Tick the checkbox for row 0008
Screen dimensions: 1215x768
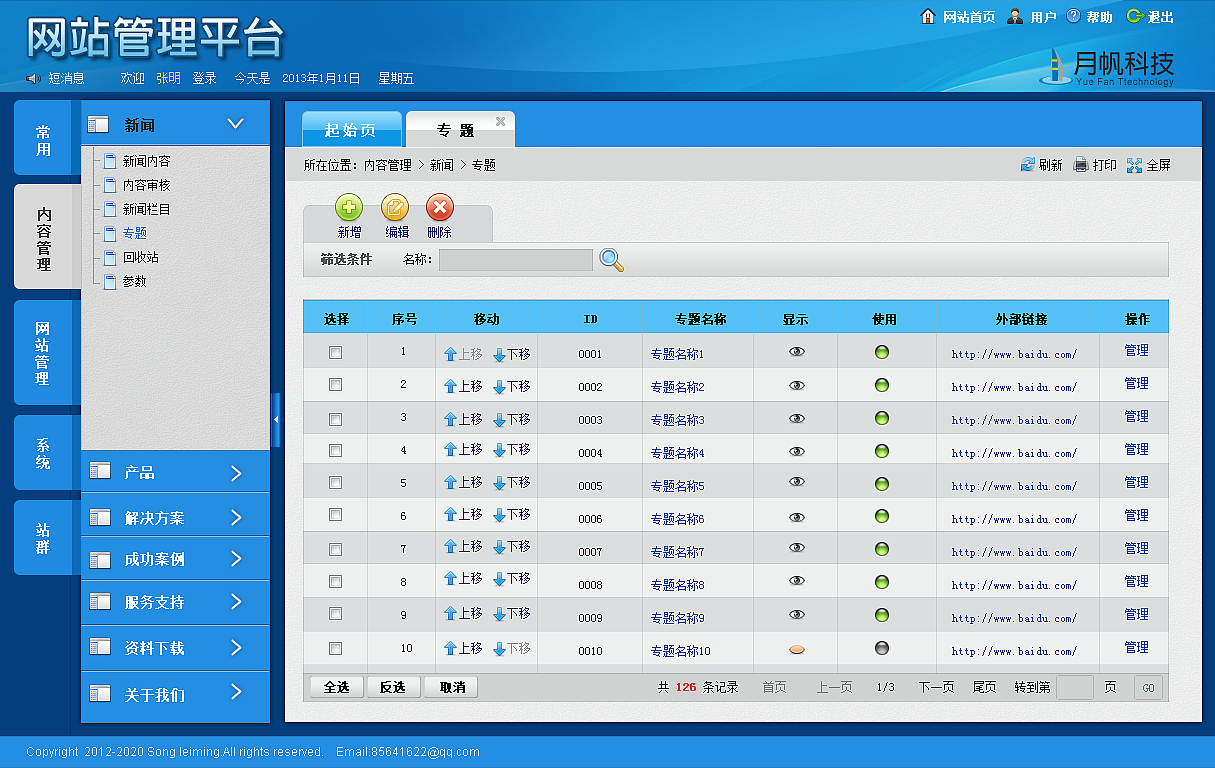tap(335, 581)
